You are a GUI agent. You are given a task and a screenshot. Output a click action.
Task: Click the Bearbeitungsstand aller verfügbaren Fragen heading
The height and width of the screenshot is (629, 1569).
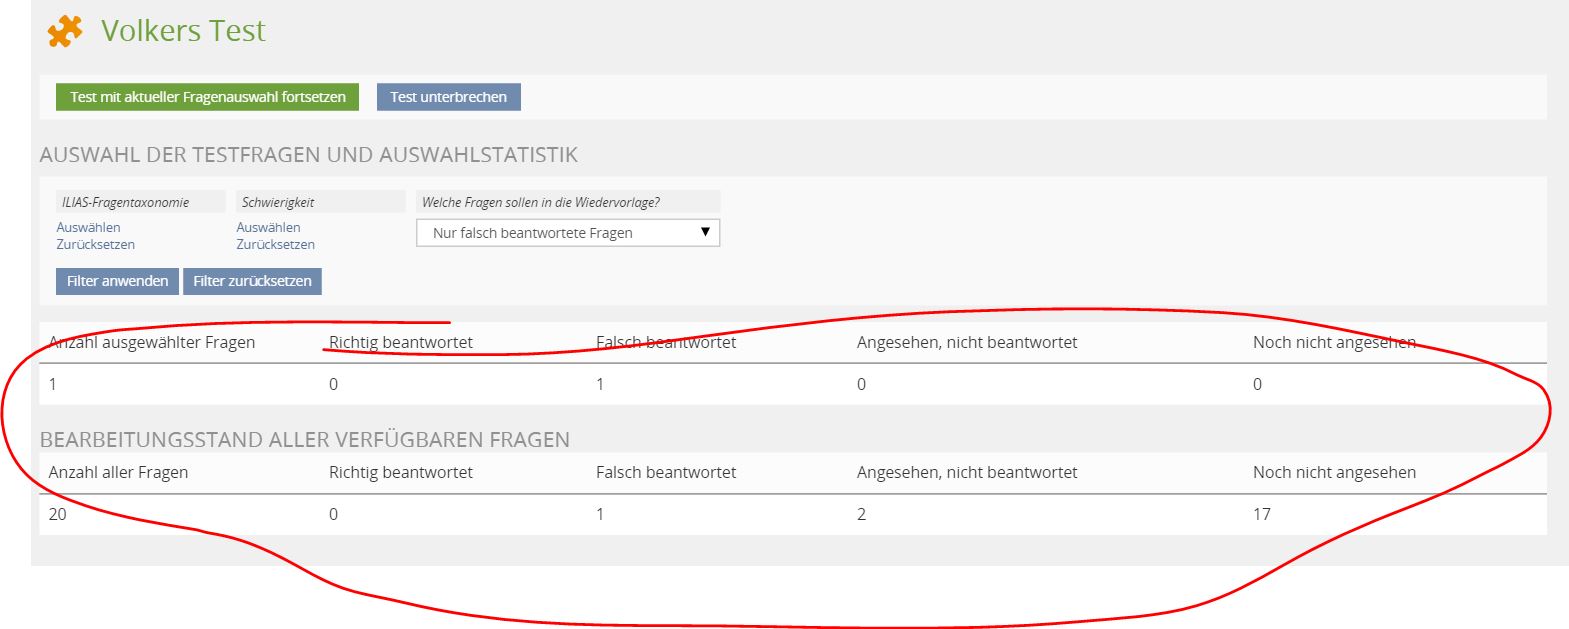click(304, 440)
